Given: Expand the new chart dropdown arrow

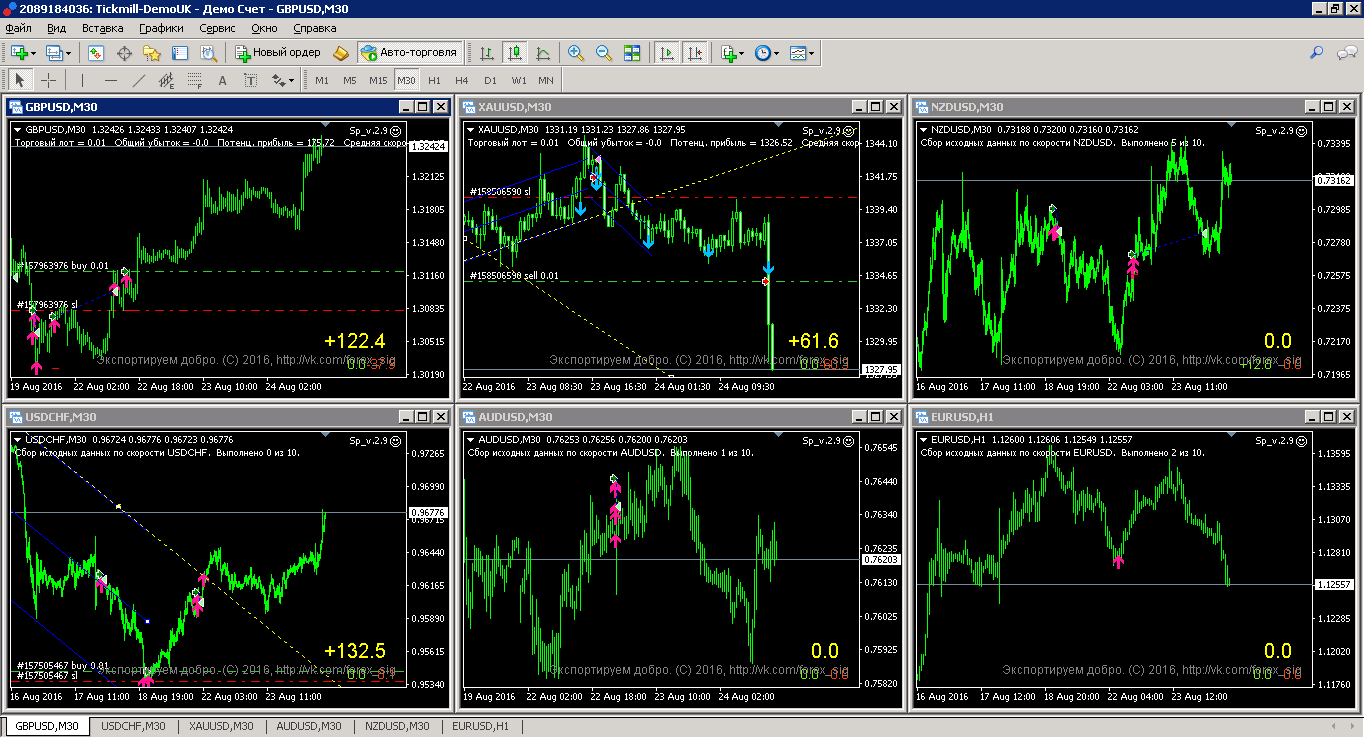Looking at the screenshot, I should tap(34, 53).
